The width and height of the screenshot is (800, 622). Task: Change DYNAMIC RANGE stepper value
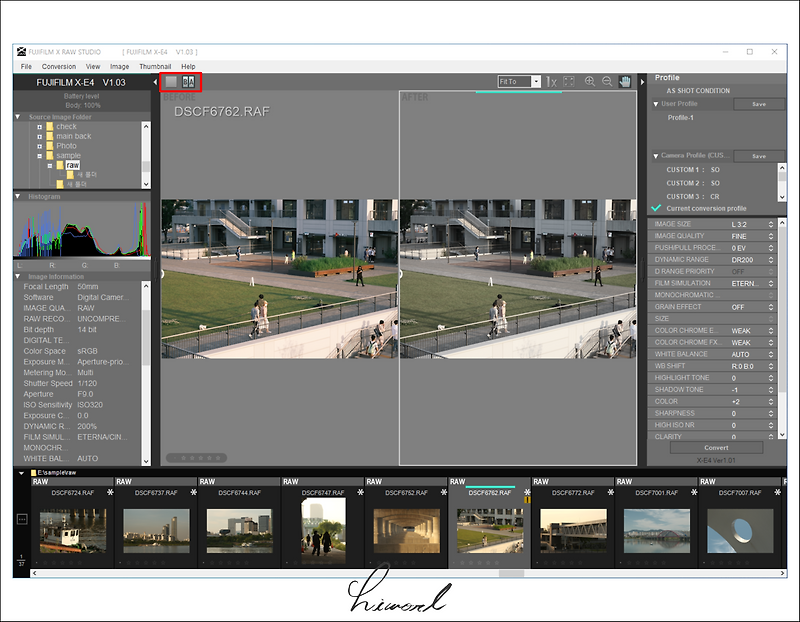coord(771,260)
